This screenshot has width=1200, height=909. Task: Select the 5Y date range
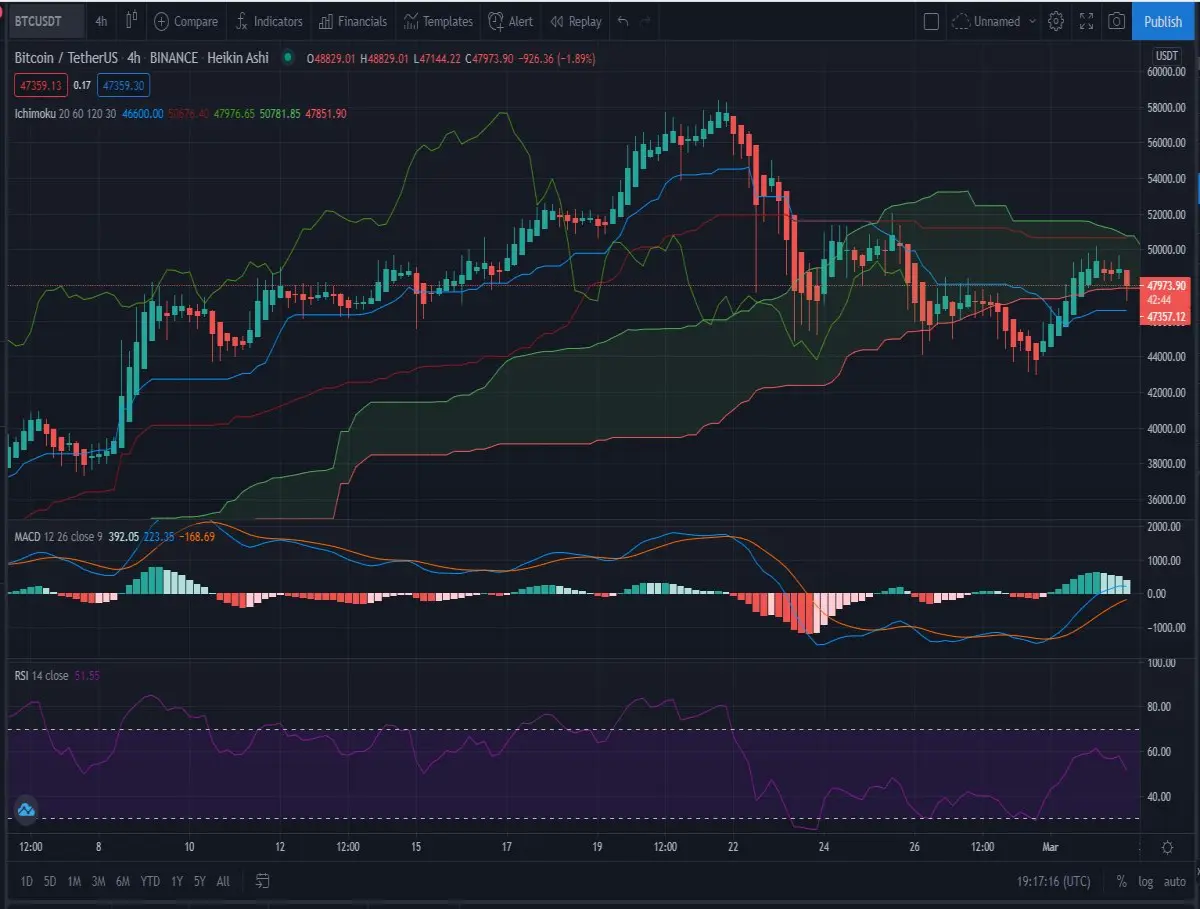point(200,881)
